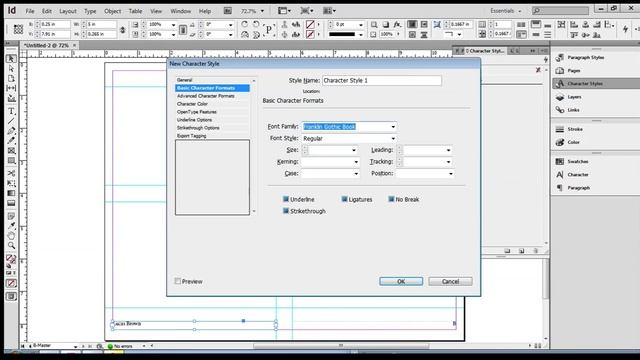This screenshot has height=360, width=640.
Task: Open the Case dropdown
Action: (x=356, y=173)
